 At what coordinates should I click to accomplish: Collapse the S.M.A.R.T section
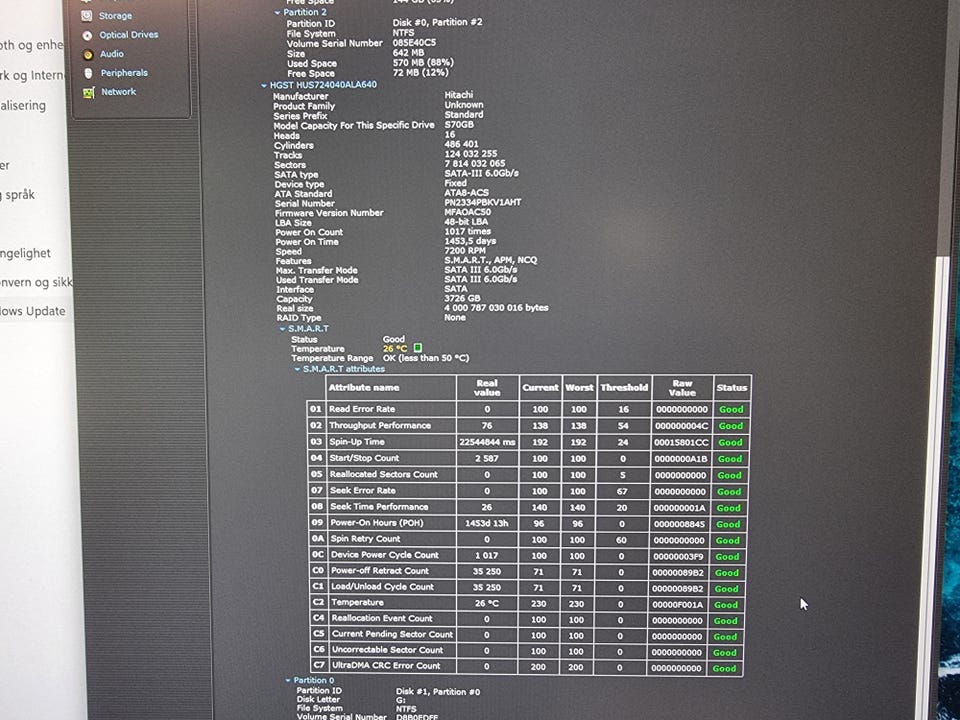tap(282, 329)
